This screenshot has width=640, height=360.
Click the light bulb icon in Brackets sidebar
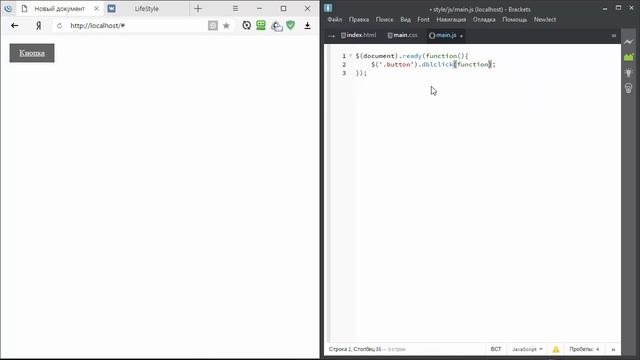[x=629, y=73]
